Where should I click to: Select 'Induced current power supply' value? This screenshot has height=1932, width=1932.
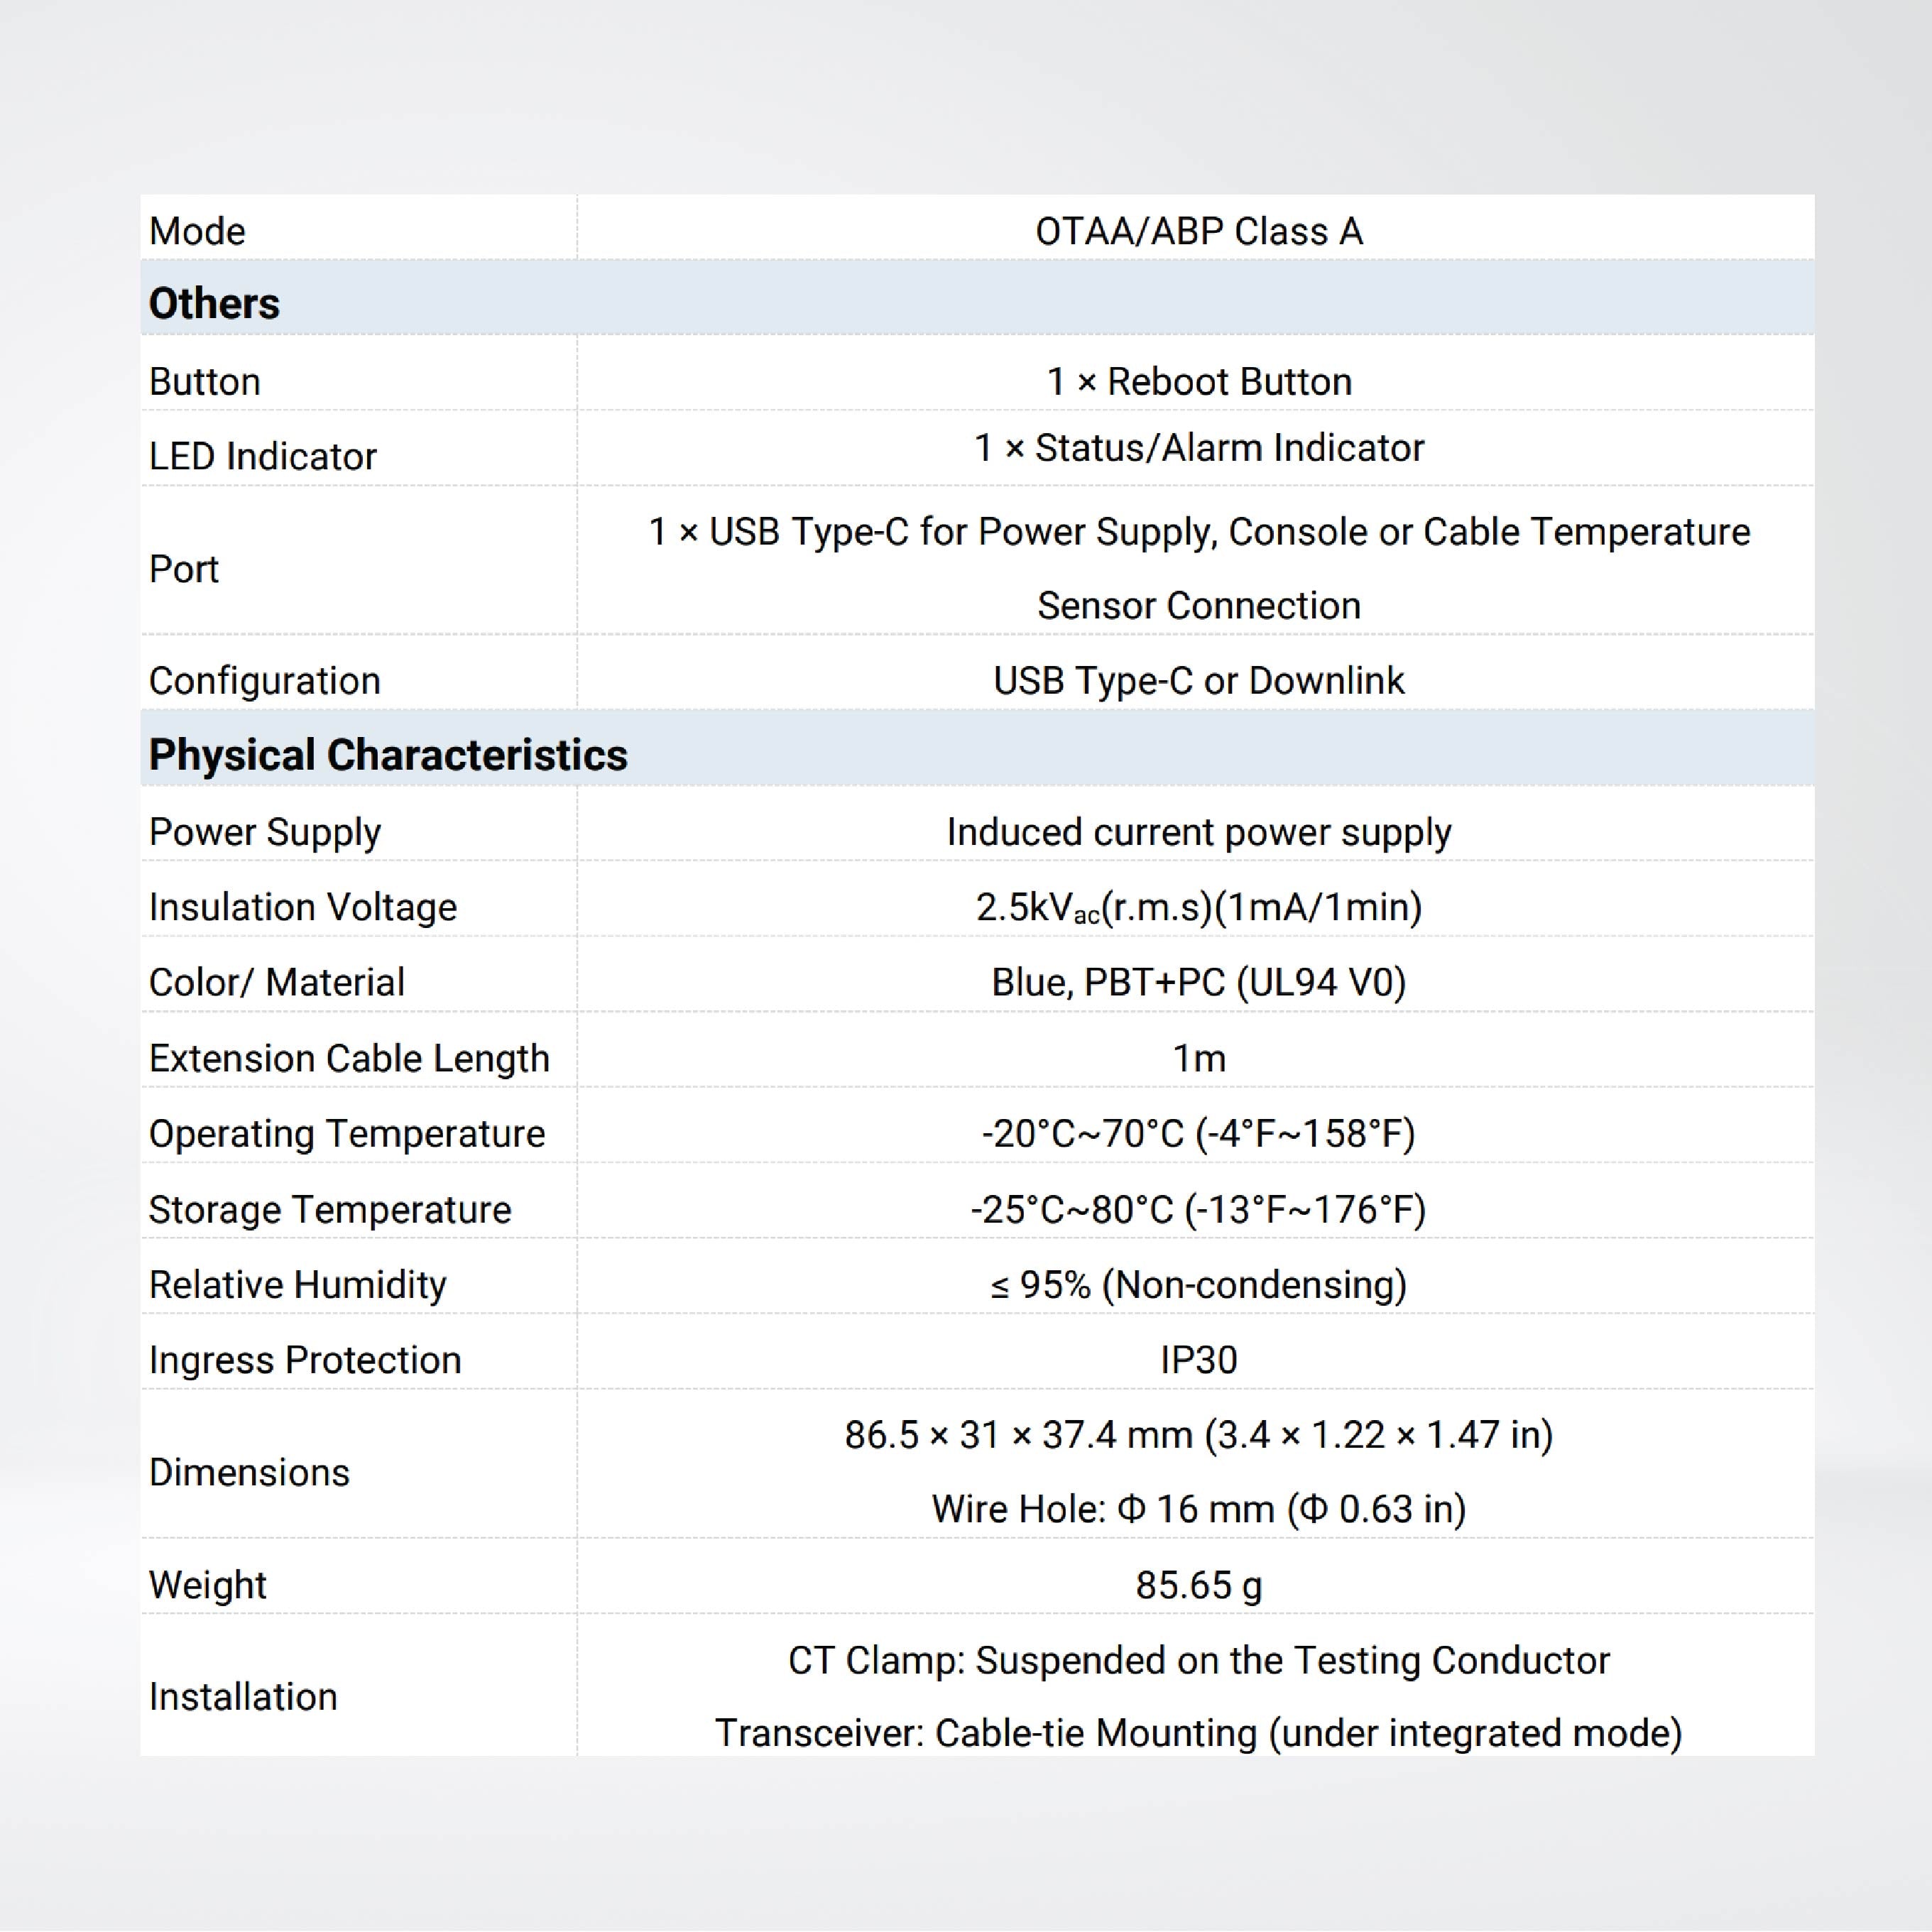(x=1198, y=833)
